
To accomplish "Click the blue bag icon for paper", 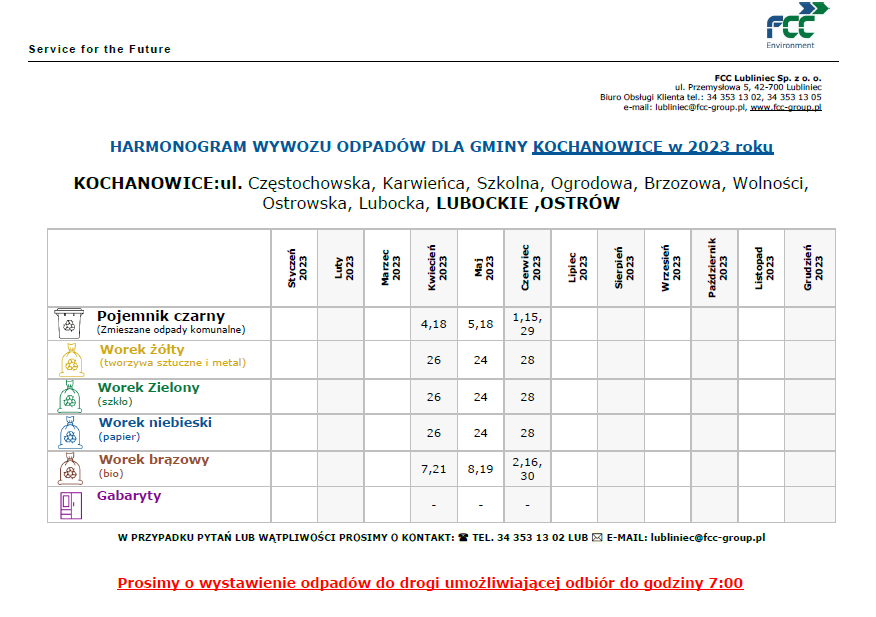I will tap(68, 432).
